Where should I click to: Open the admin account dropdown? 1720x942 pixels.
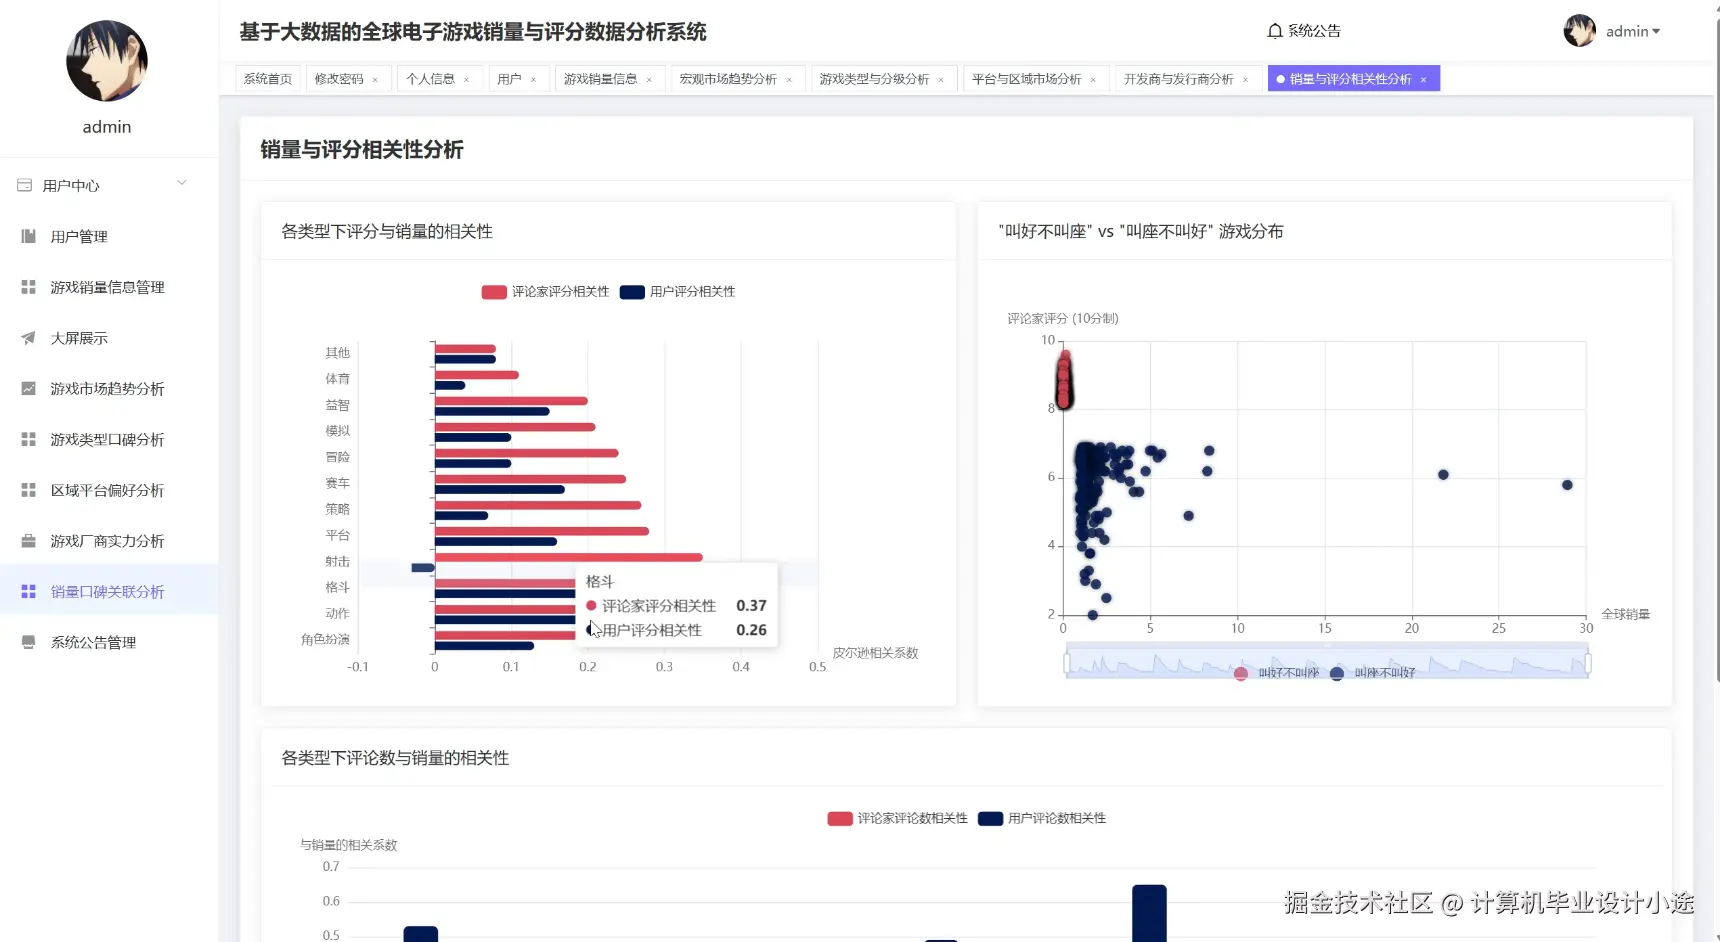(x=1632, y=31)
